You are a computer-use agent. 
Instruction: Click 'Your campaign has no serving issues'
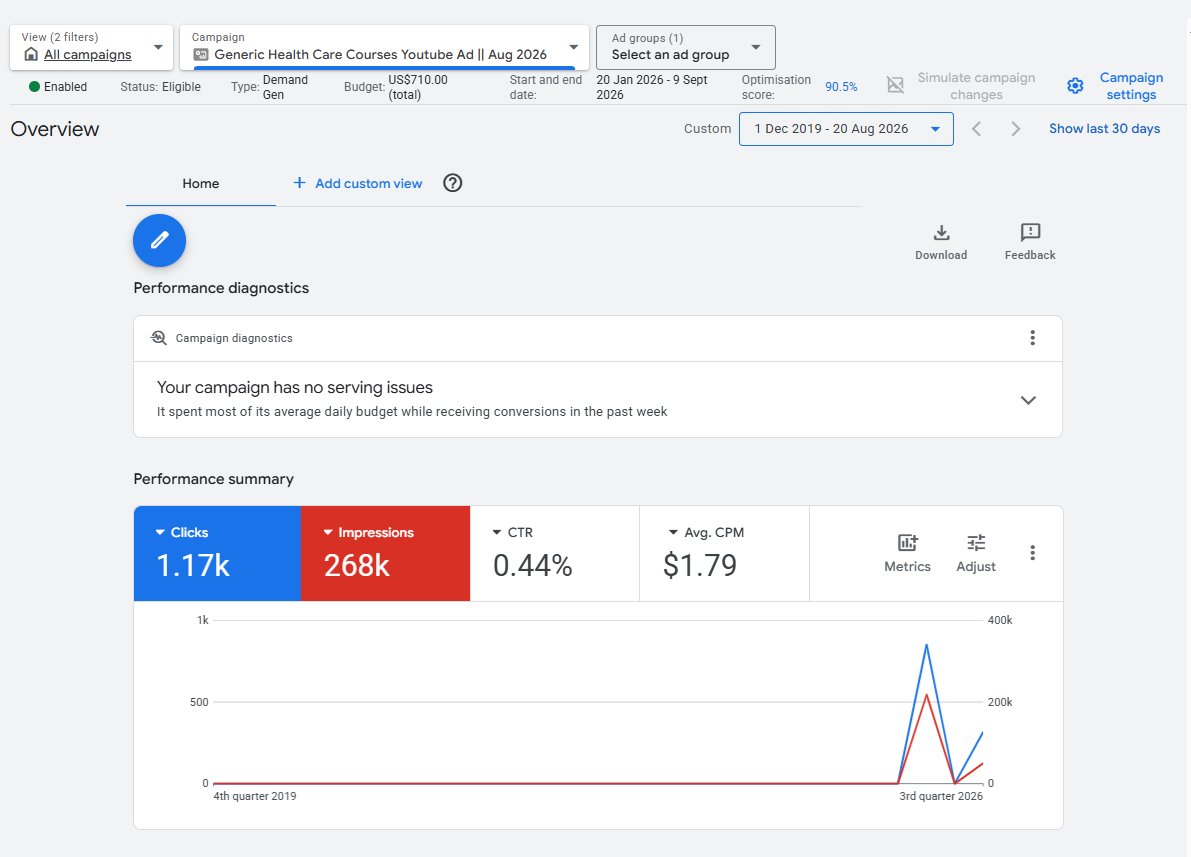(x=295, y=387)
